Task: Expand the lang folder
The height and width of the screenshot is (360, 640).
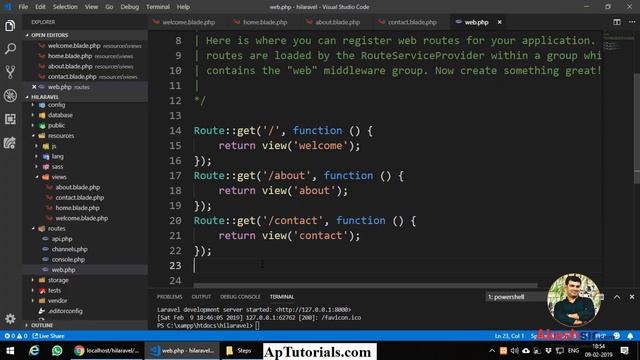Action: click(x=57, y=156)
